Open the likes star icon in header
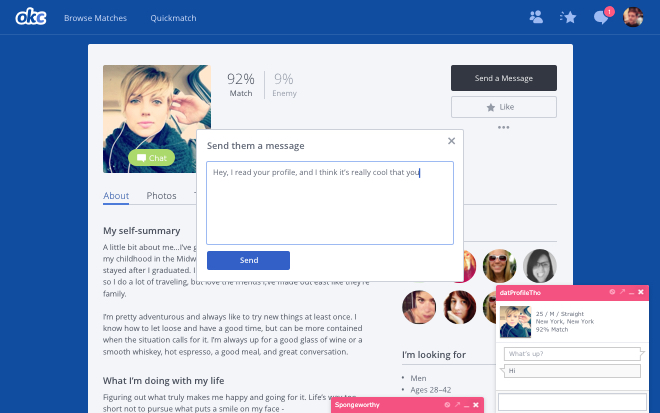 click(x=568, y=17)
